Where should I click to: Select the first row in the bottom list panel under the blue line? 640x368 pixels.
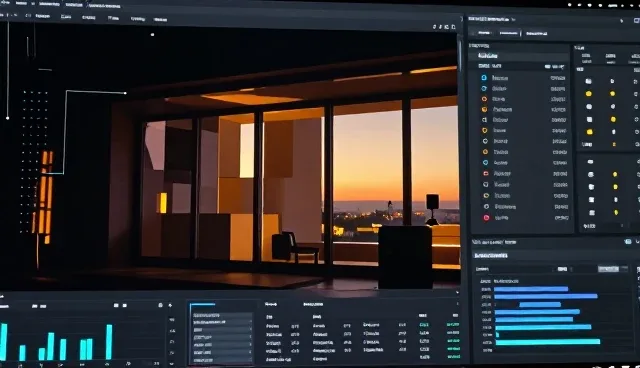pyautogui.click(x=222, y=315)
